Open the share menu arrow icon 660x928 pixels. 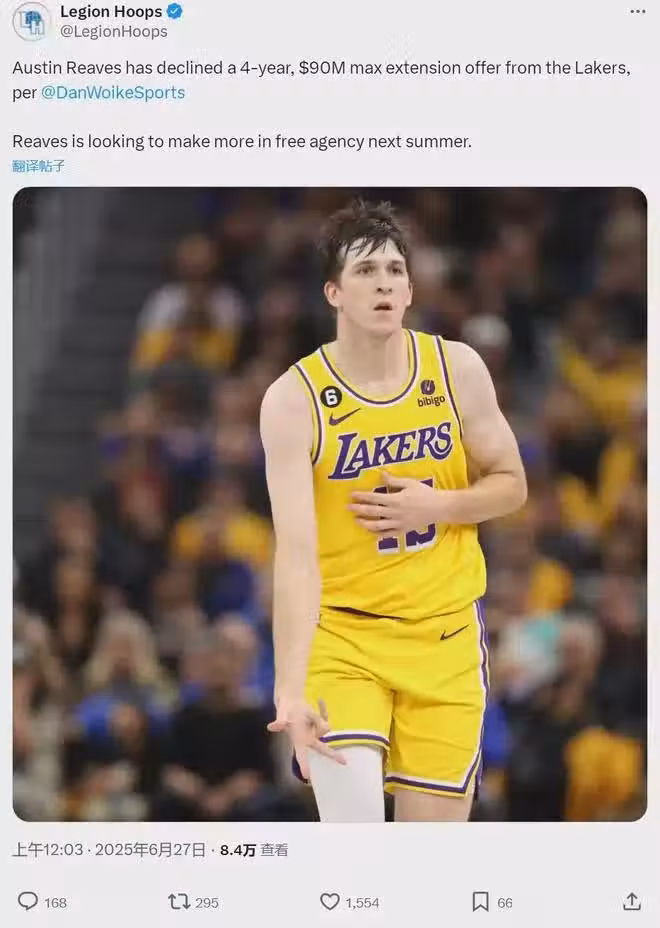[x=631, y=901]
